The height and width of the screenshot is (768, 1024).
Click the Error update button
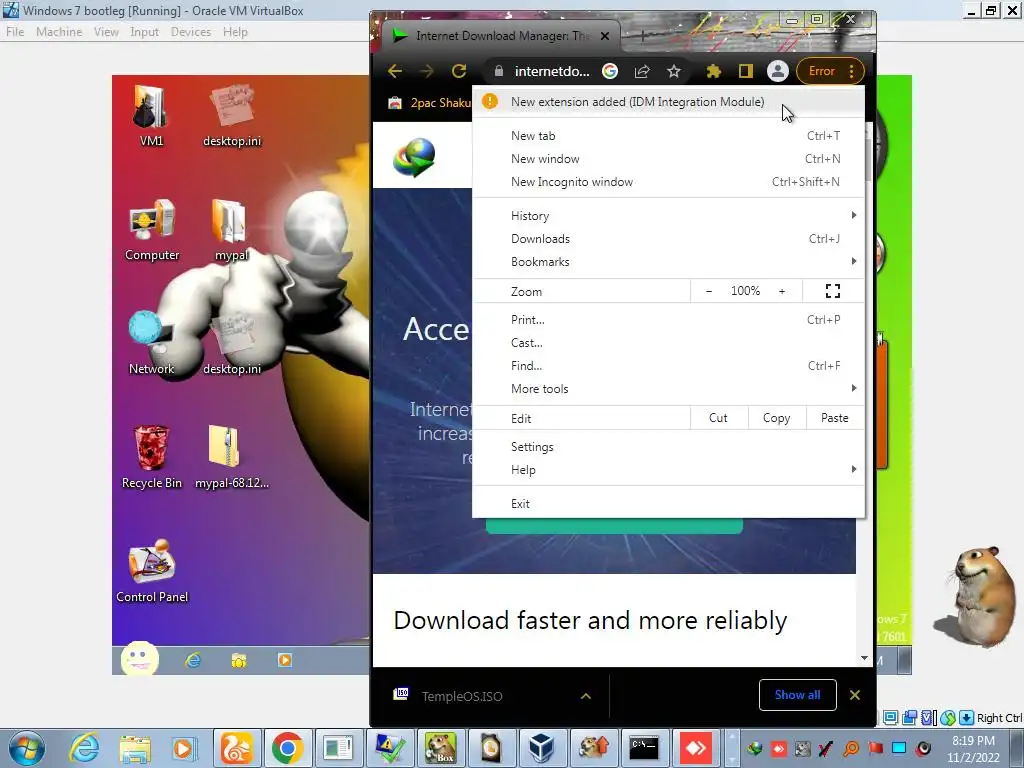(830, 71)
